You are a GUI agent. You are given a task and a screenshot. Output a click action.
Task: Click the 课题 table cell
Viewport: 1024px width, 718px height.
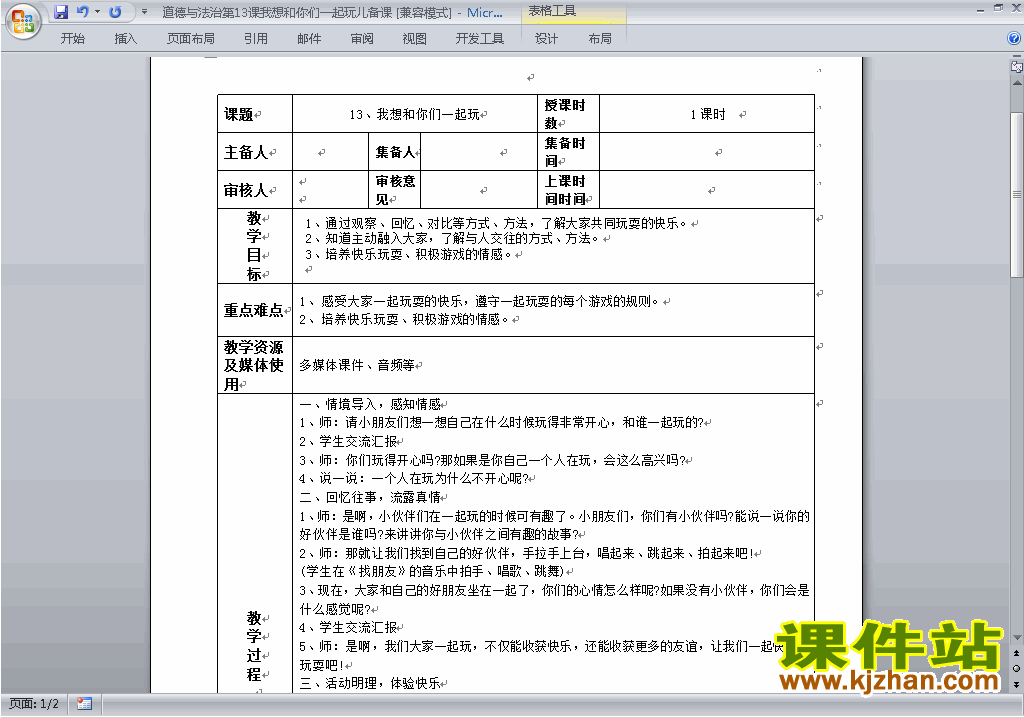[255, 114]
